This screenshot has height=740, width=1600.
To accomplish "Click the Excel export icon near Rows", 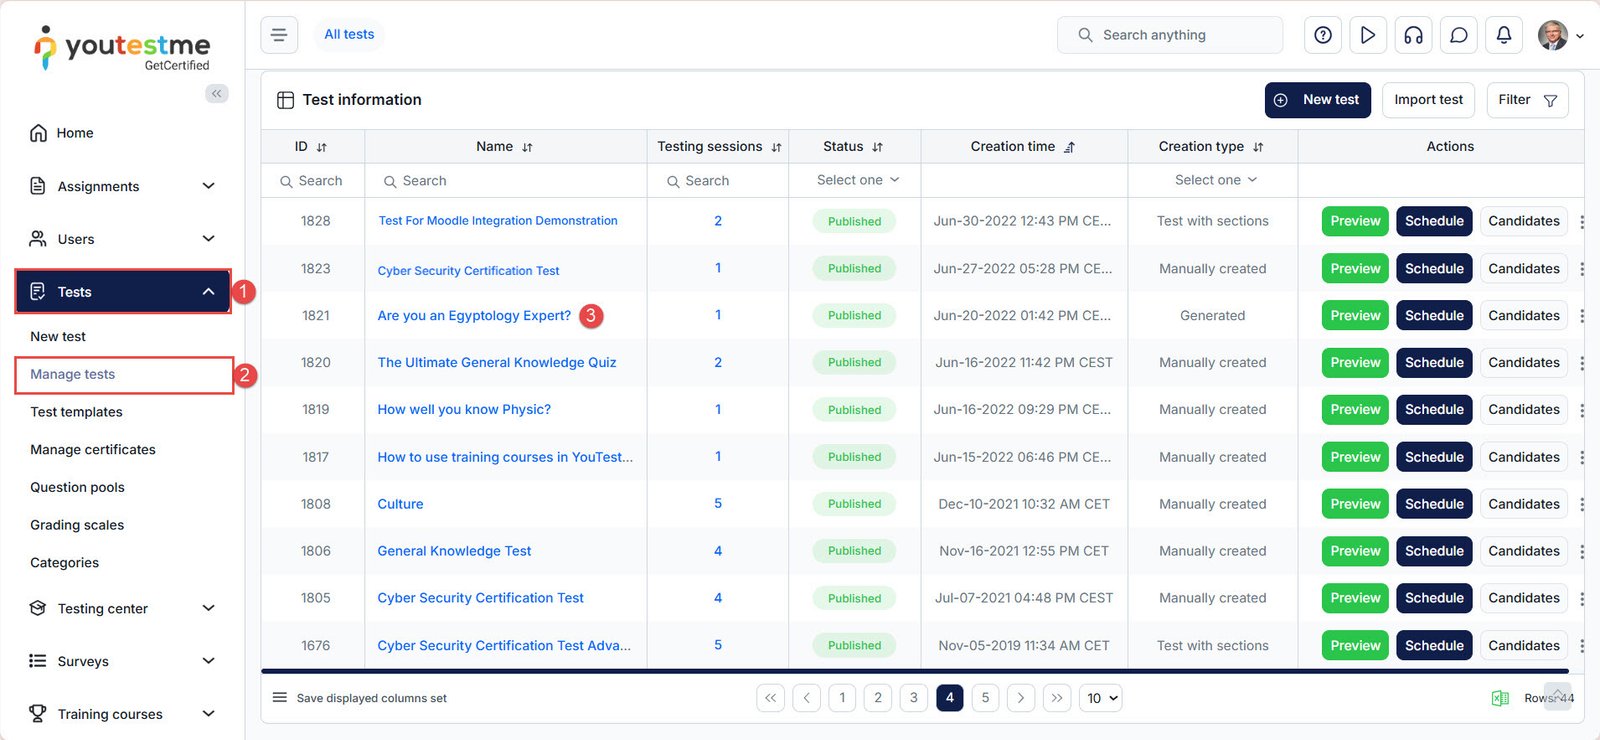I will click(x=1500, y=698).
